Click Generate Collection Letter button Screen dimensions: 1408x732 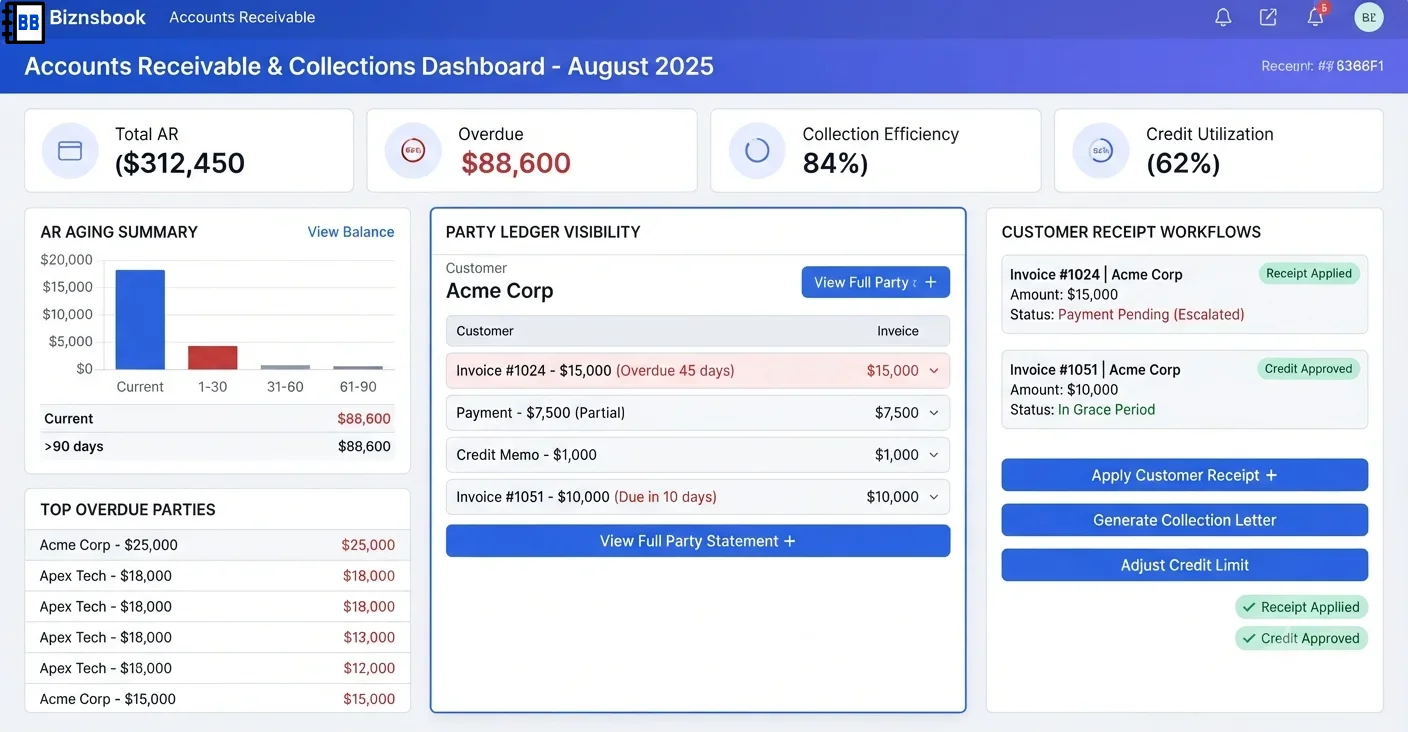[x=1185, y=520]
